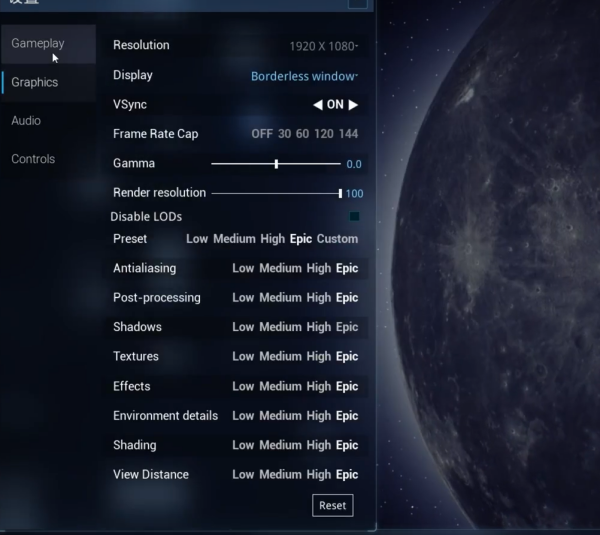
Task: Set Frame Rate Cap to 144
Action: click(349, 134)
